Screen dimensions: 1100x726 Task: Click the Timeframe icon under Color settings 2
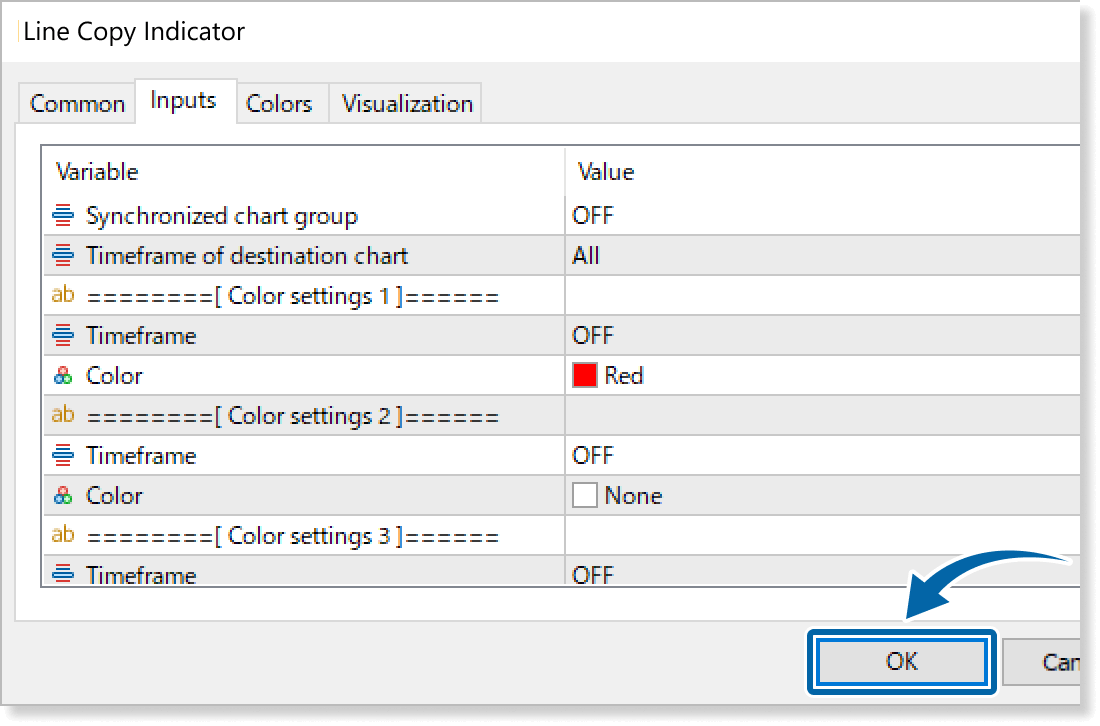click(63, 455)
